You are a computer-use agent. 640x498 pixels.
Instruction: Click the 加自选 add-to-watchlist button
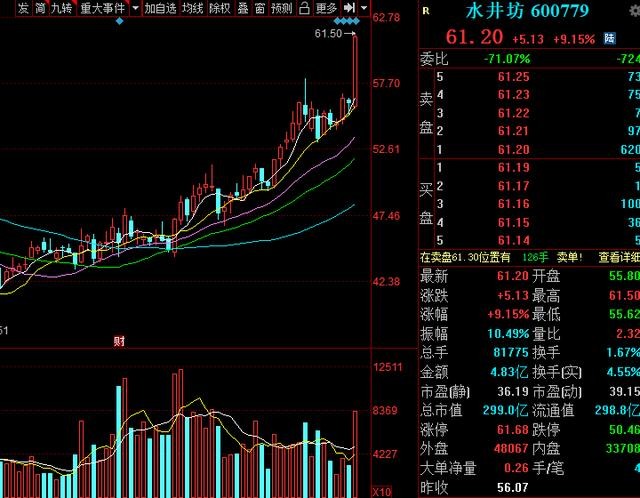[x=160, y=8]
